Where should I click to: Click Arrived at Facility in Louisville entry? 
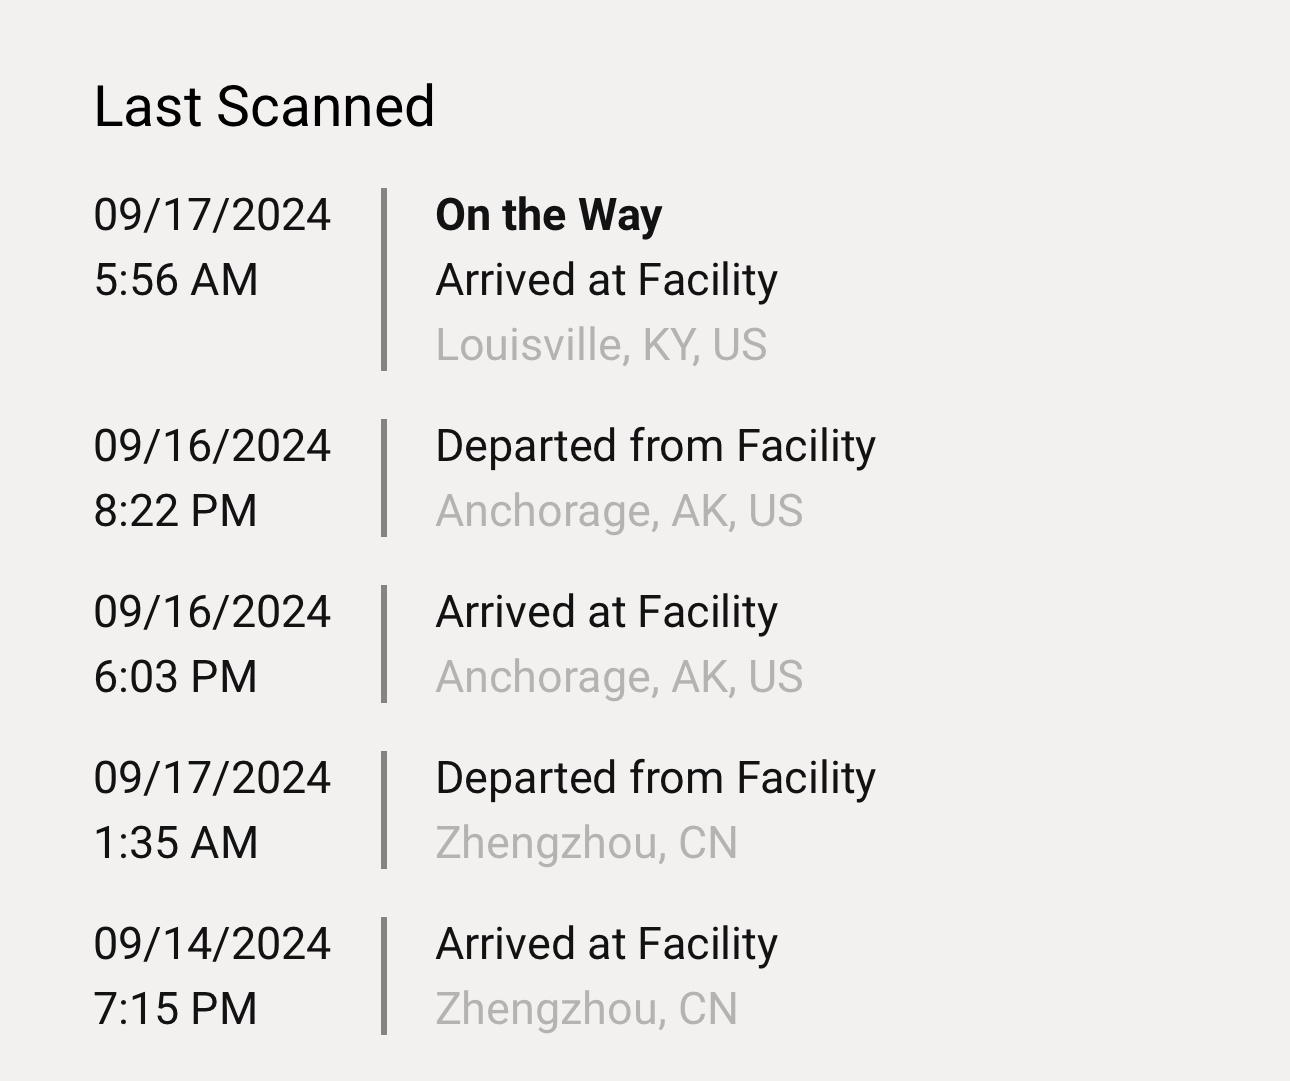[x=606, y=280]
